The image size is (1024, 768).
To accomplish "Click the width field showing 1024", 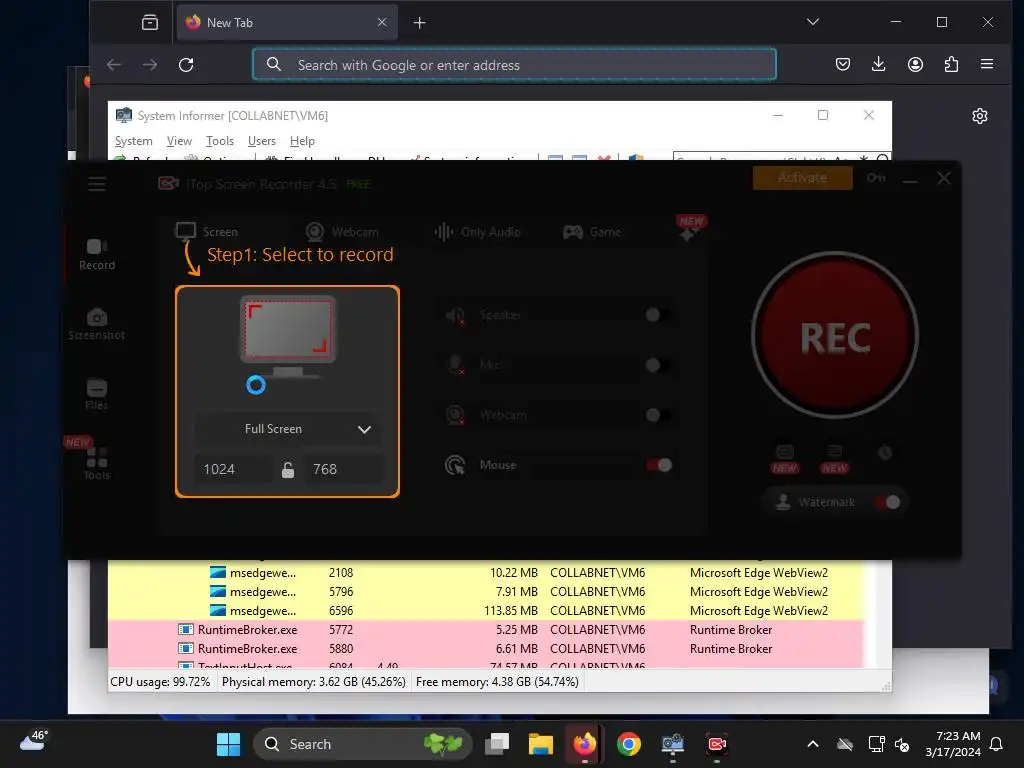I will 233,470.
